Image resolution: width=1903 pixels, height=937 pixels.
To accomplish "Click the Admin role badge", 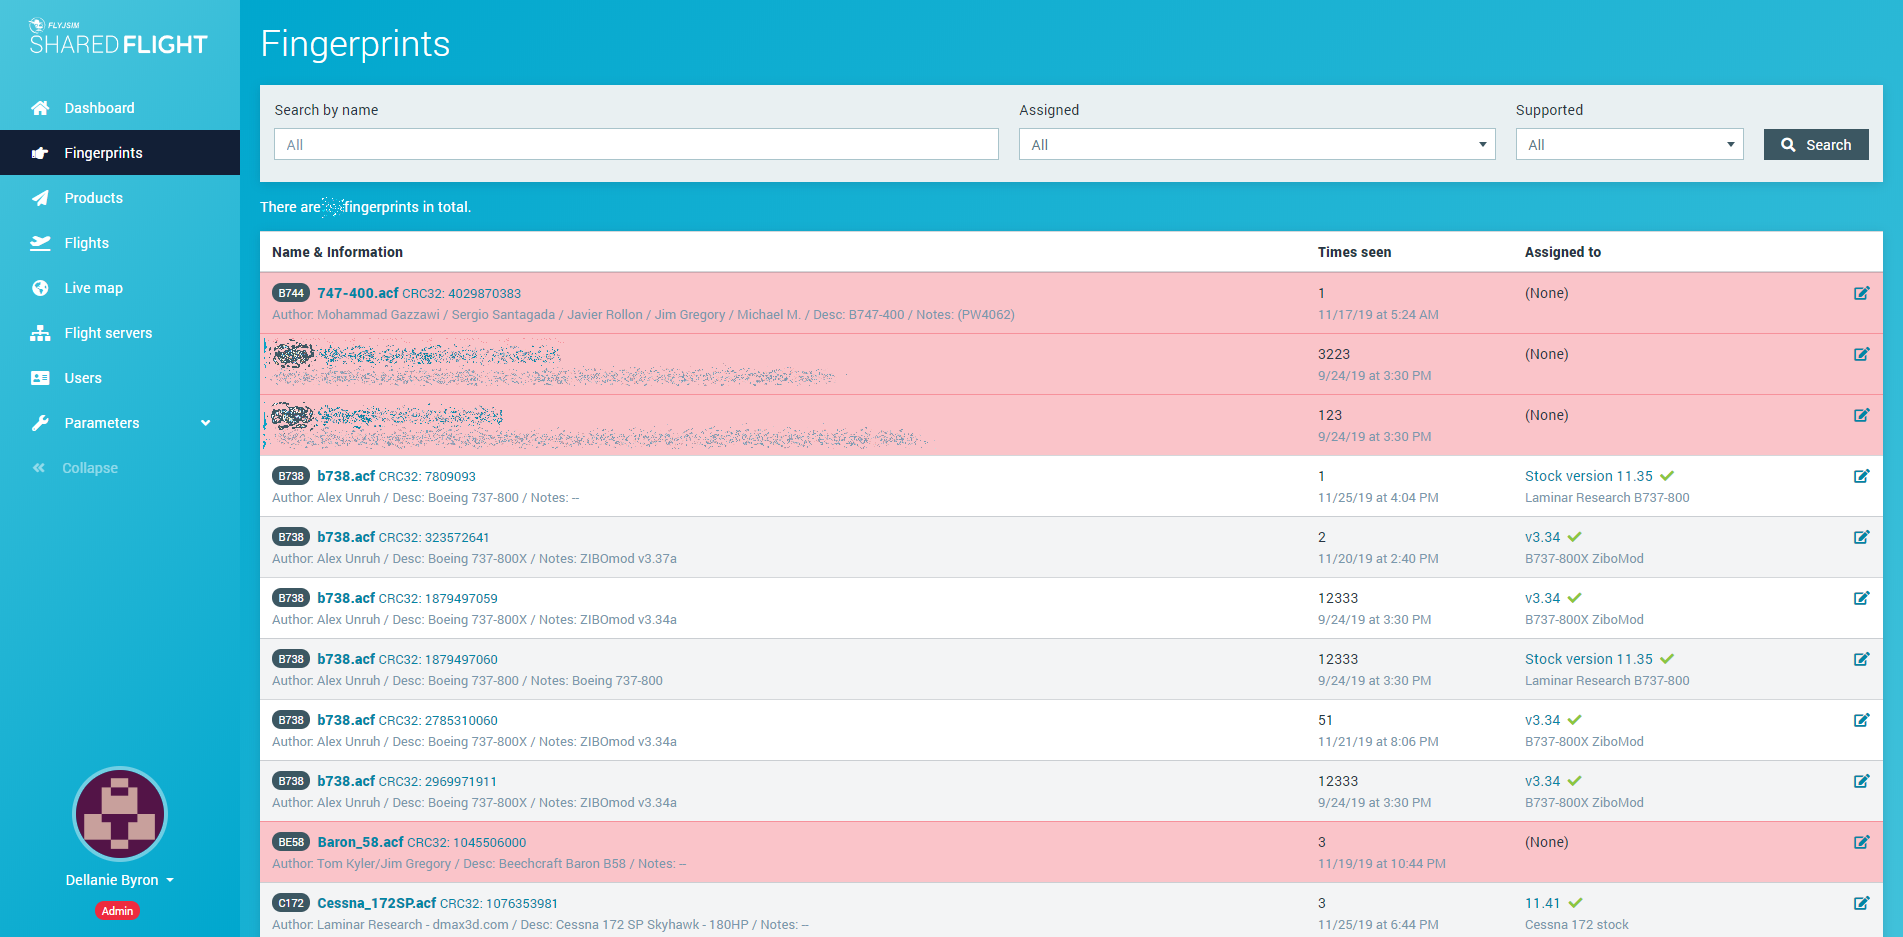I will 117,911.
